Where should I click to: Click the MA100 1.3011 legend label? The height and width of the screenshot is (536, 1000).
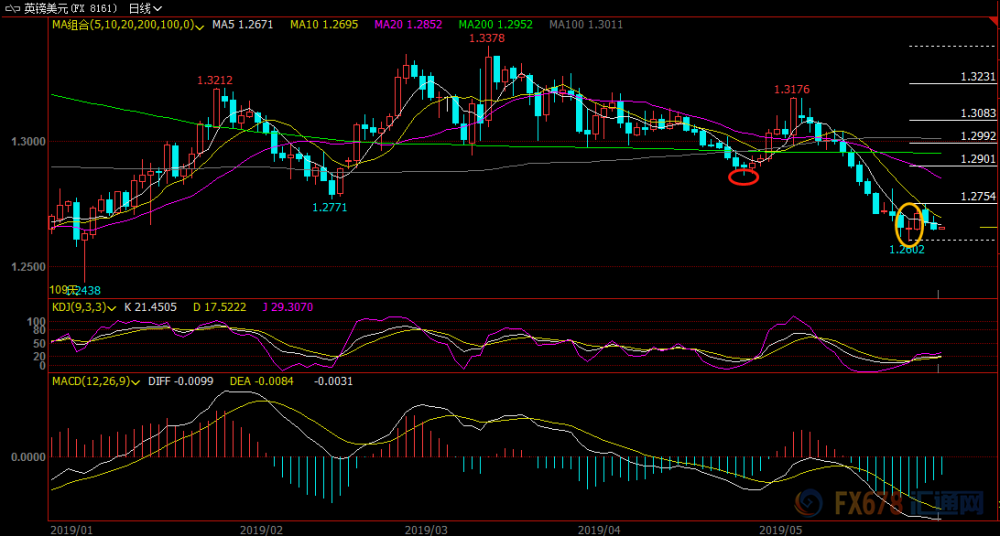click(x=586, y=25)
